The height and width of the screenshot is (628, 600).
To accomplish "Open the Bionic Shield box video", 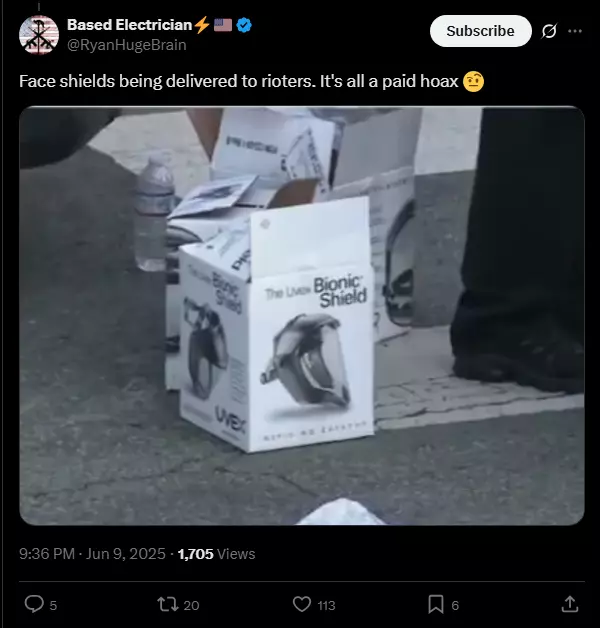I will [302, 316].
